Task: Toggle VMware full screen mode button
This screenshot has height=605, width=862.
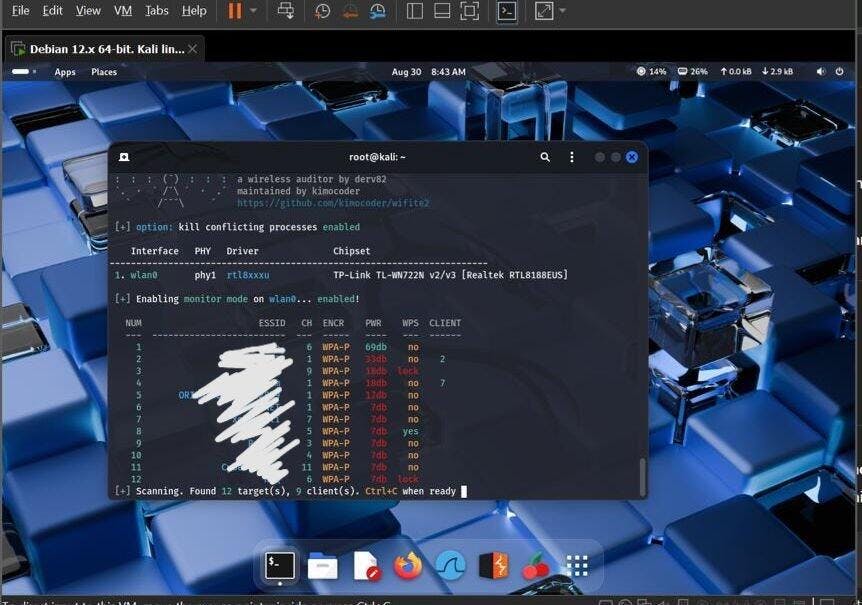Action: [470, 11]
